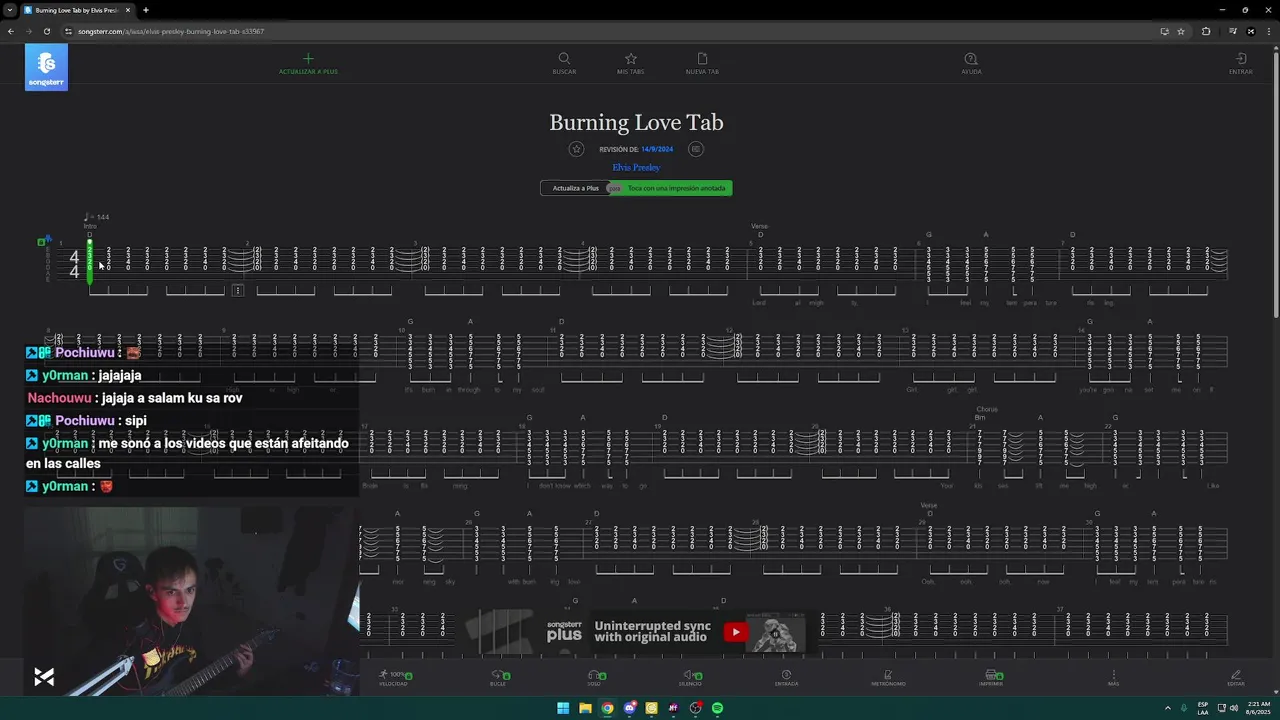Go back in browser history
The width and height of the screenshot is (1280, 720).
tap(11, 31)
